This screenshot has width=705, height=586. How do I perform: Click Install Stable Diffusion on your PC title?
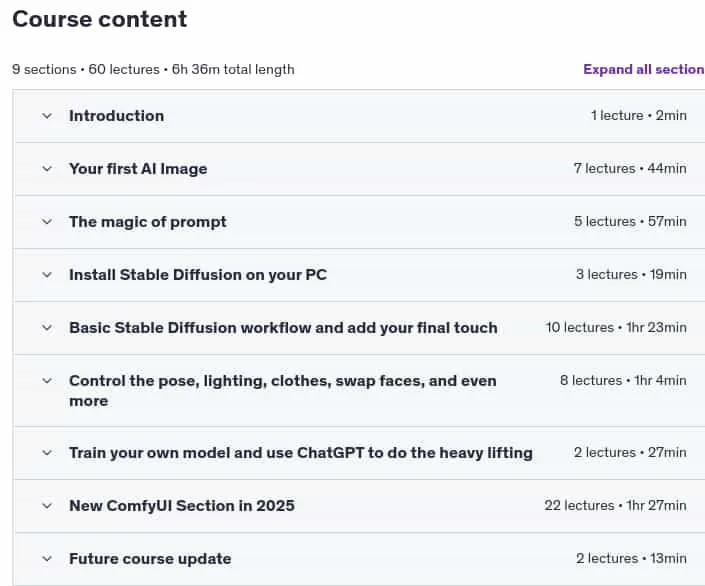click(198, 275)
